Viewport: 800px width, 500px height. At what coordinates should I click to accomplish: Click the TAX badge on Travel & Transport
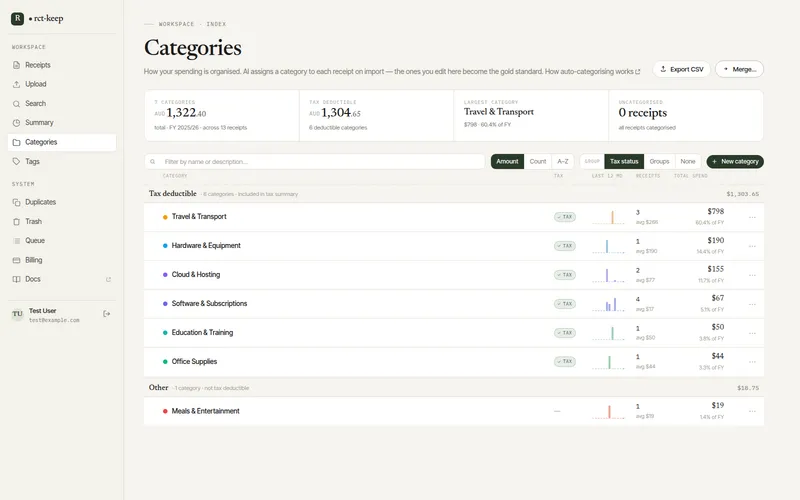click(565, 217)
